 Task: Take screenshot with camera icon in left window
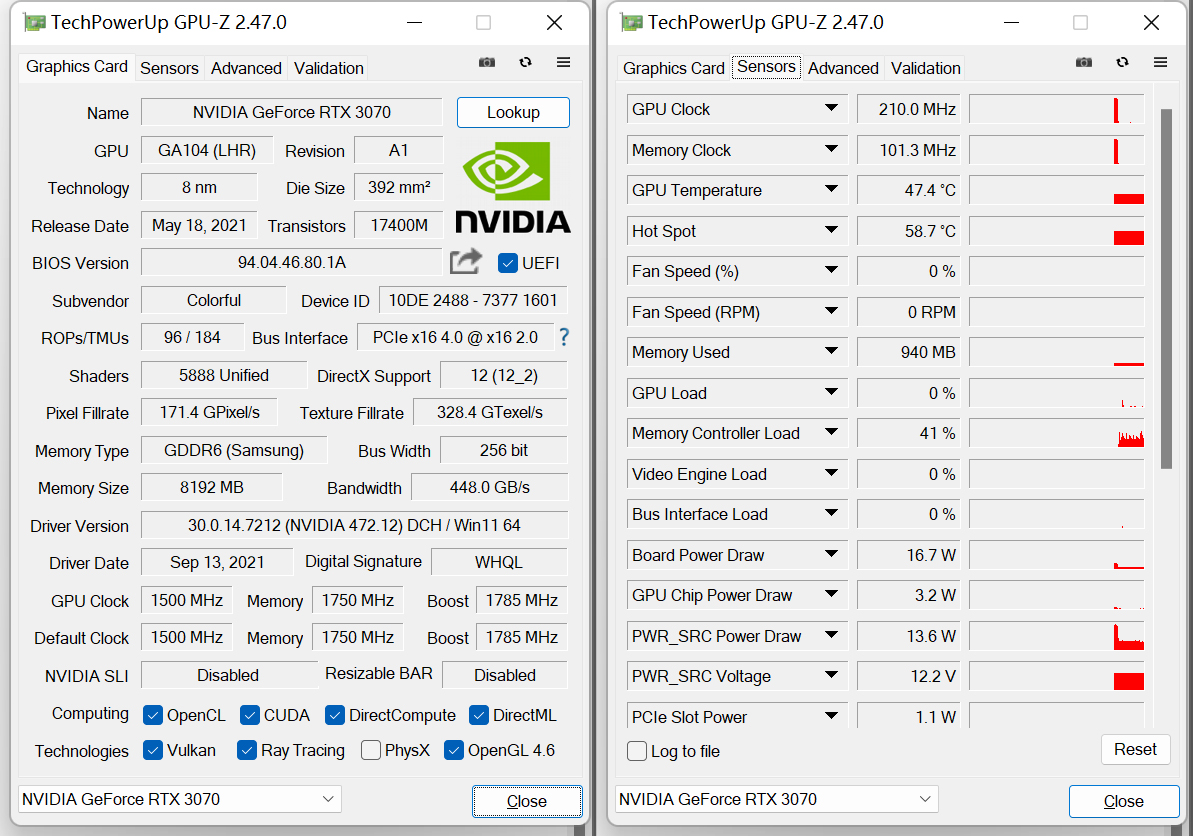(x=487, y=62)
